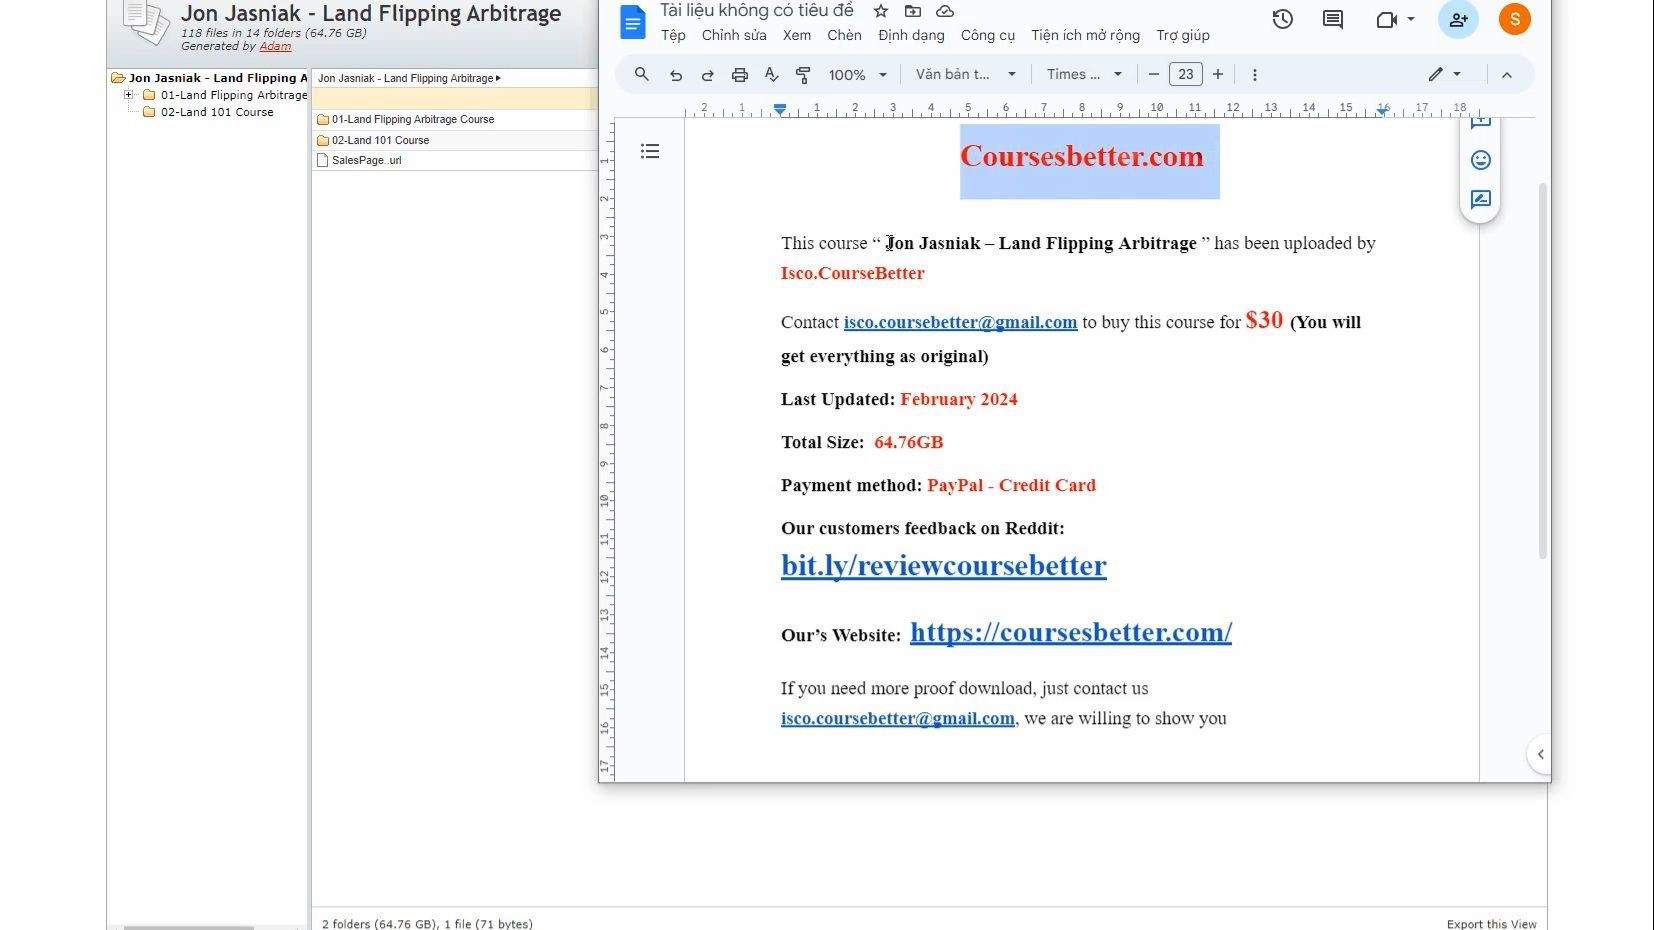Click the $30 price text

(x=1264, y=320)
